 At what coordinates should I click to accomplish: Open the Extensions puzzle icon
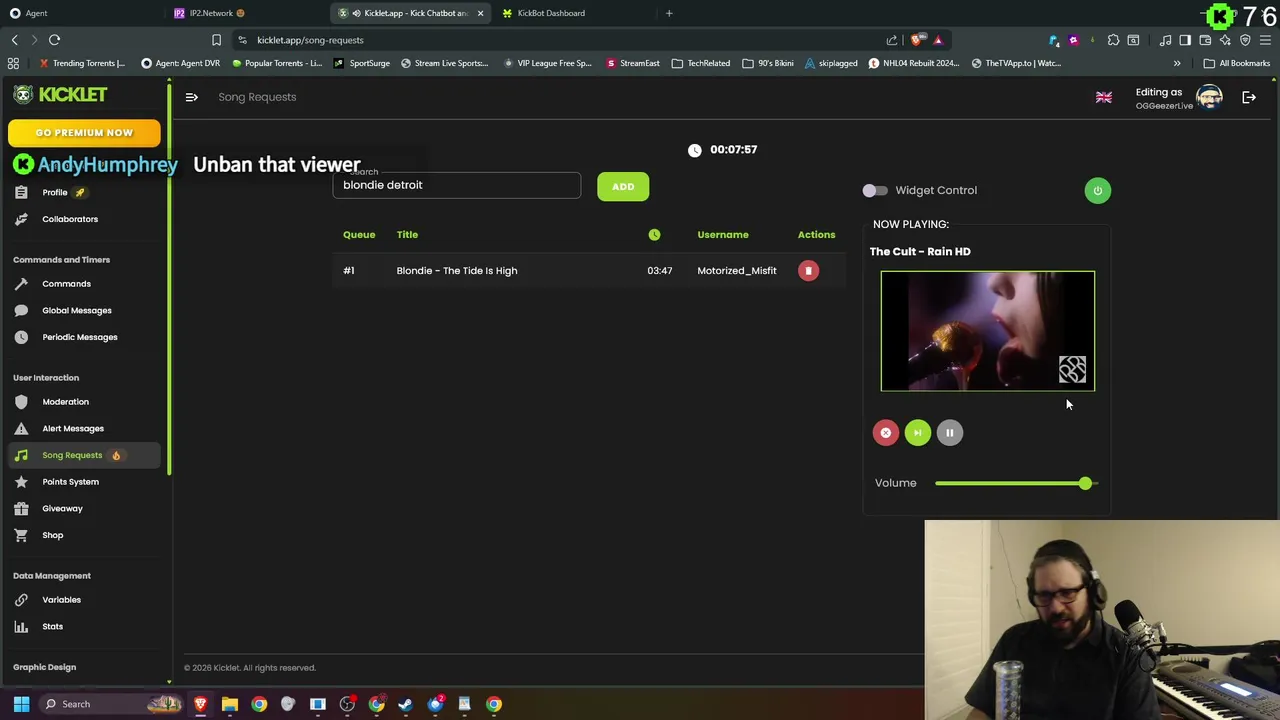(1113, 40)
